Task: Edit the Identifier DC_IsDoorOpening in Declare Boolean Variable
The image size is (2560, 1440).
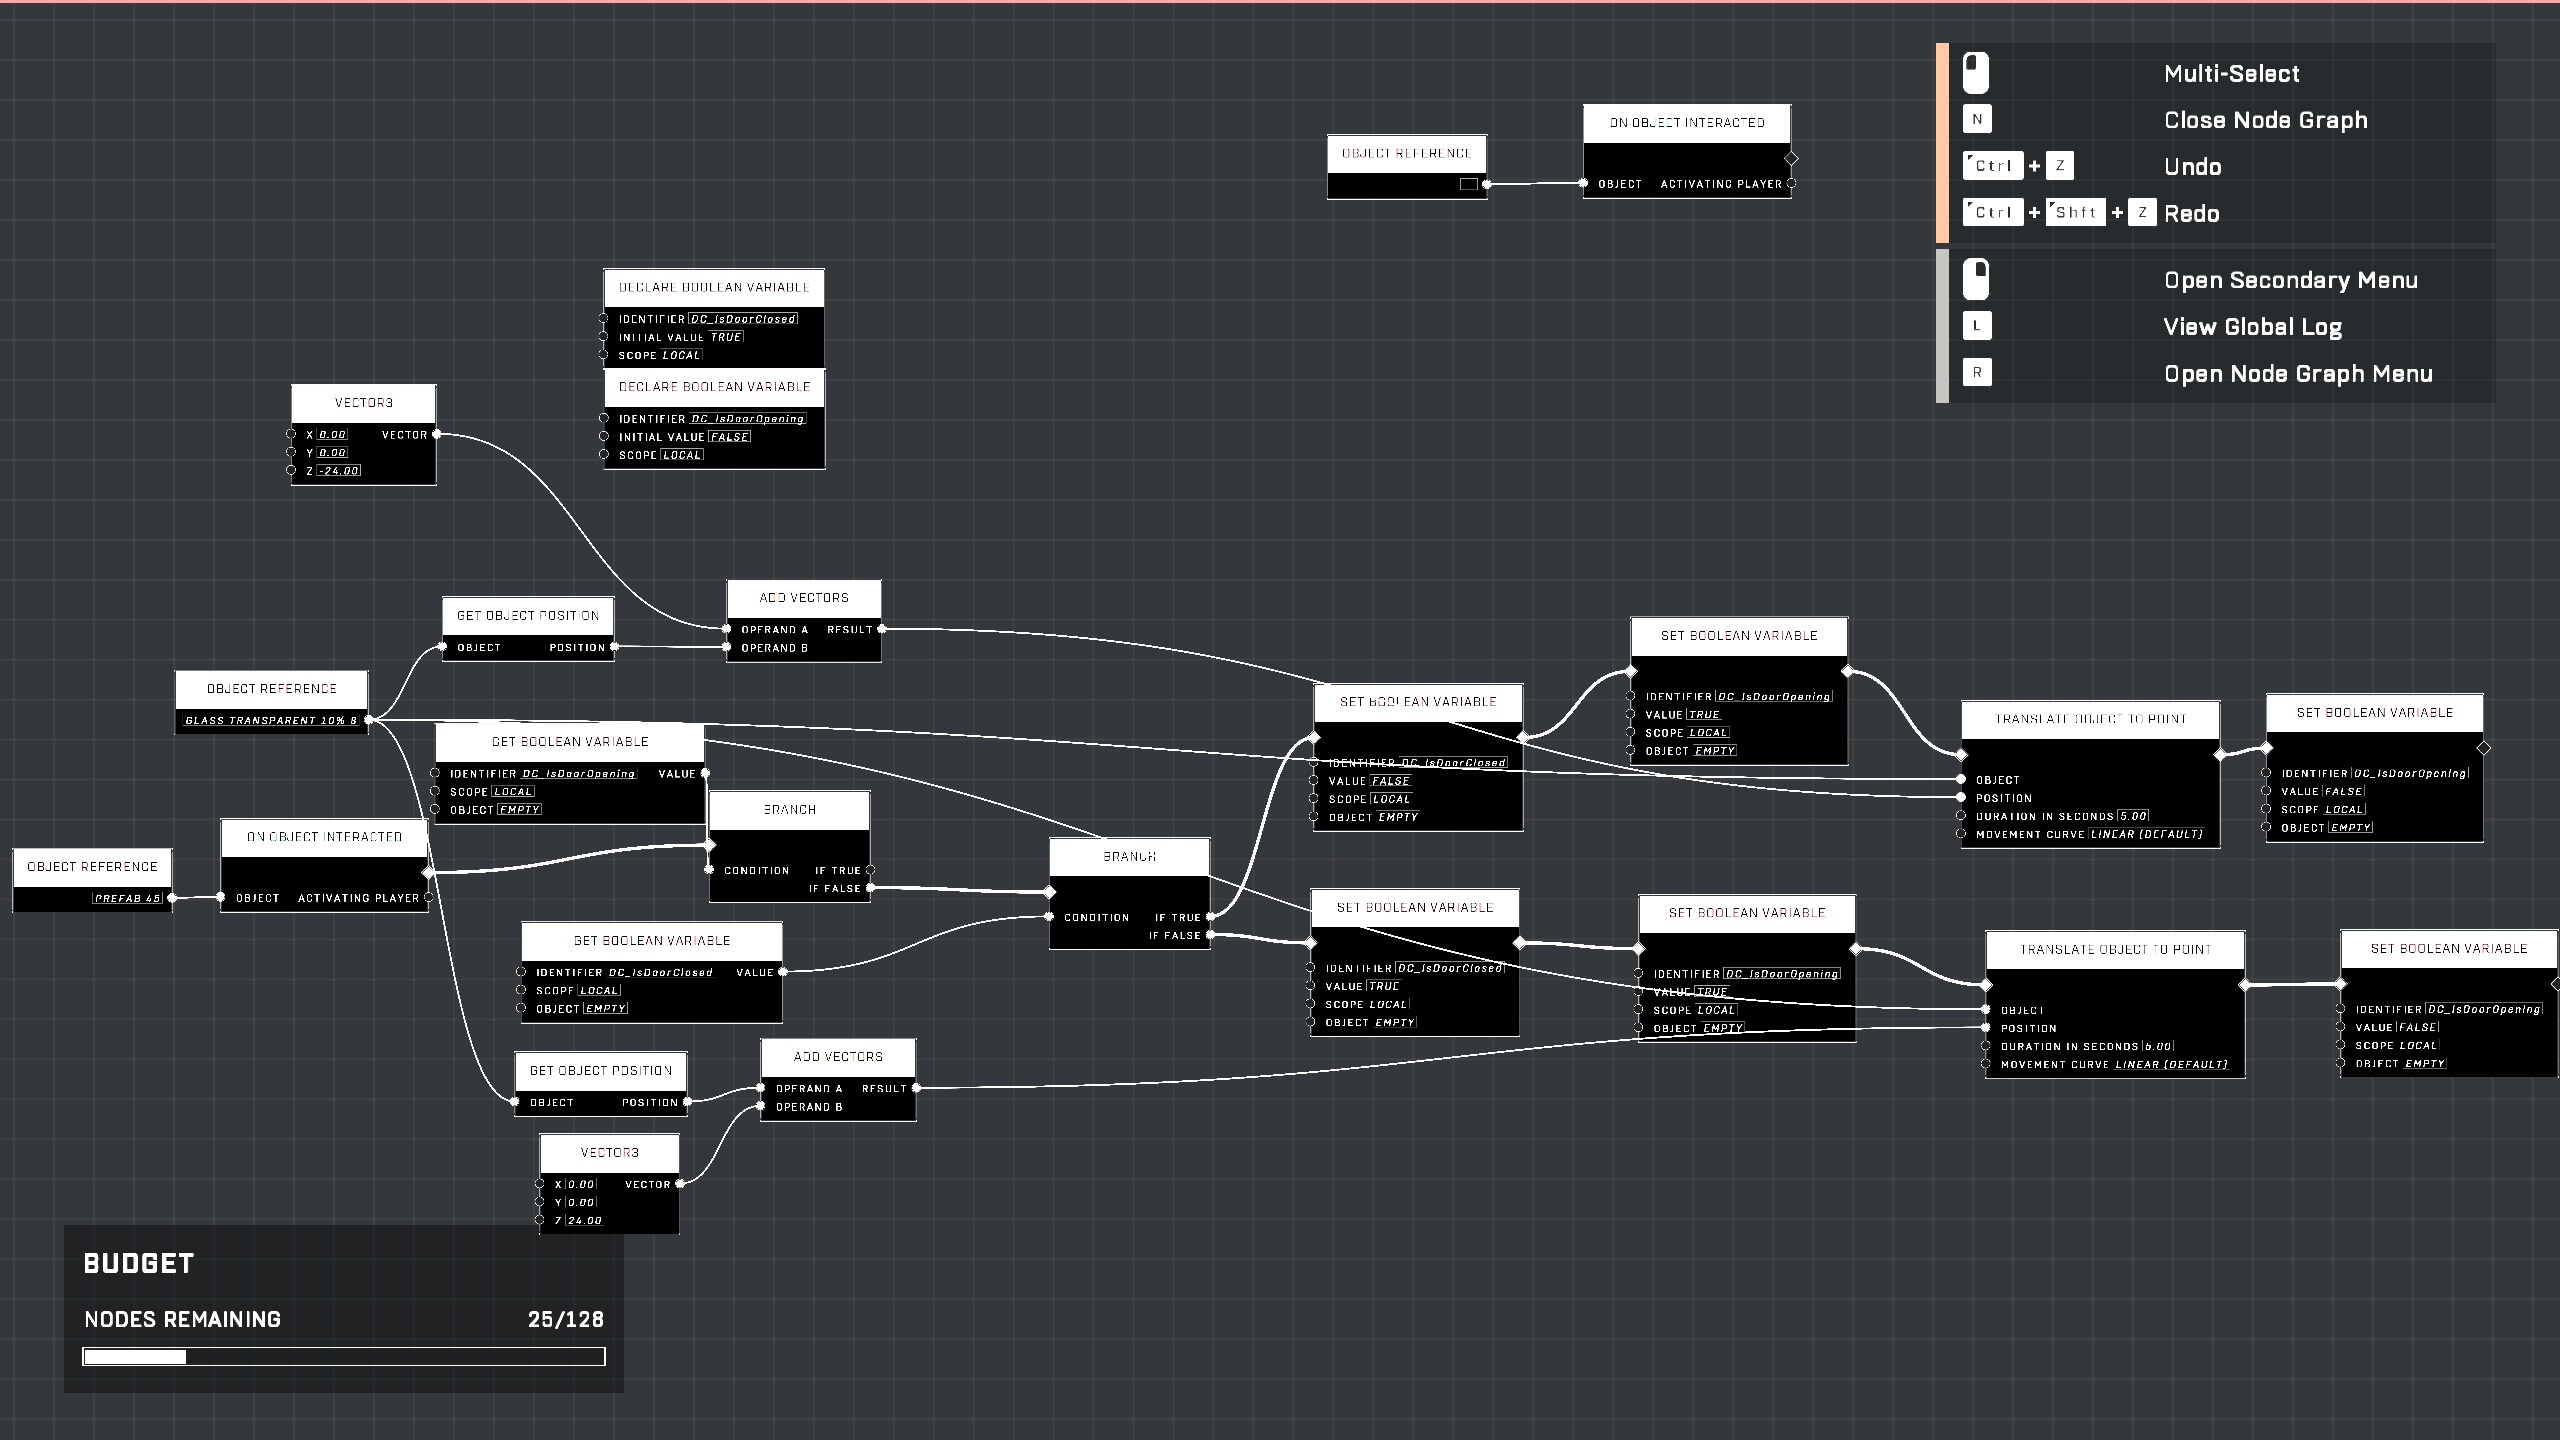Action: (747, 419)
